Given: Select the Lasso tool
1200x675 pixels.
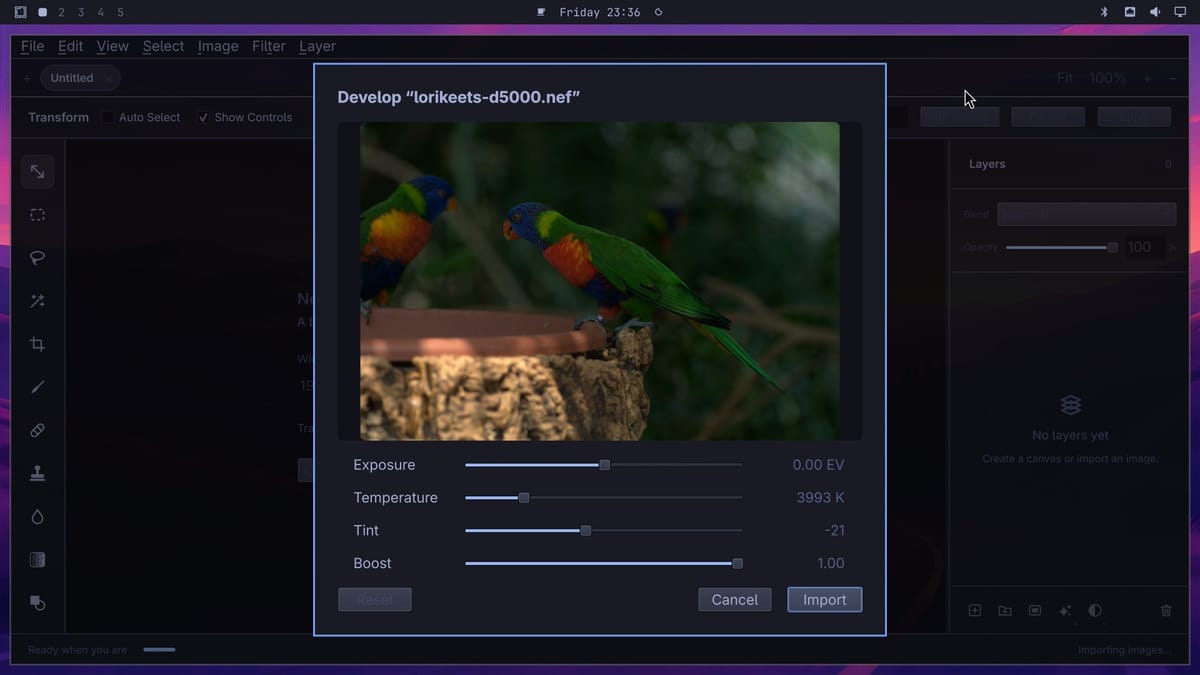Looking at the screenshot, I should 37,258.
